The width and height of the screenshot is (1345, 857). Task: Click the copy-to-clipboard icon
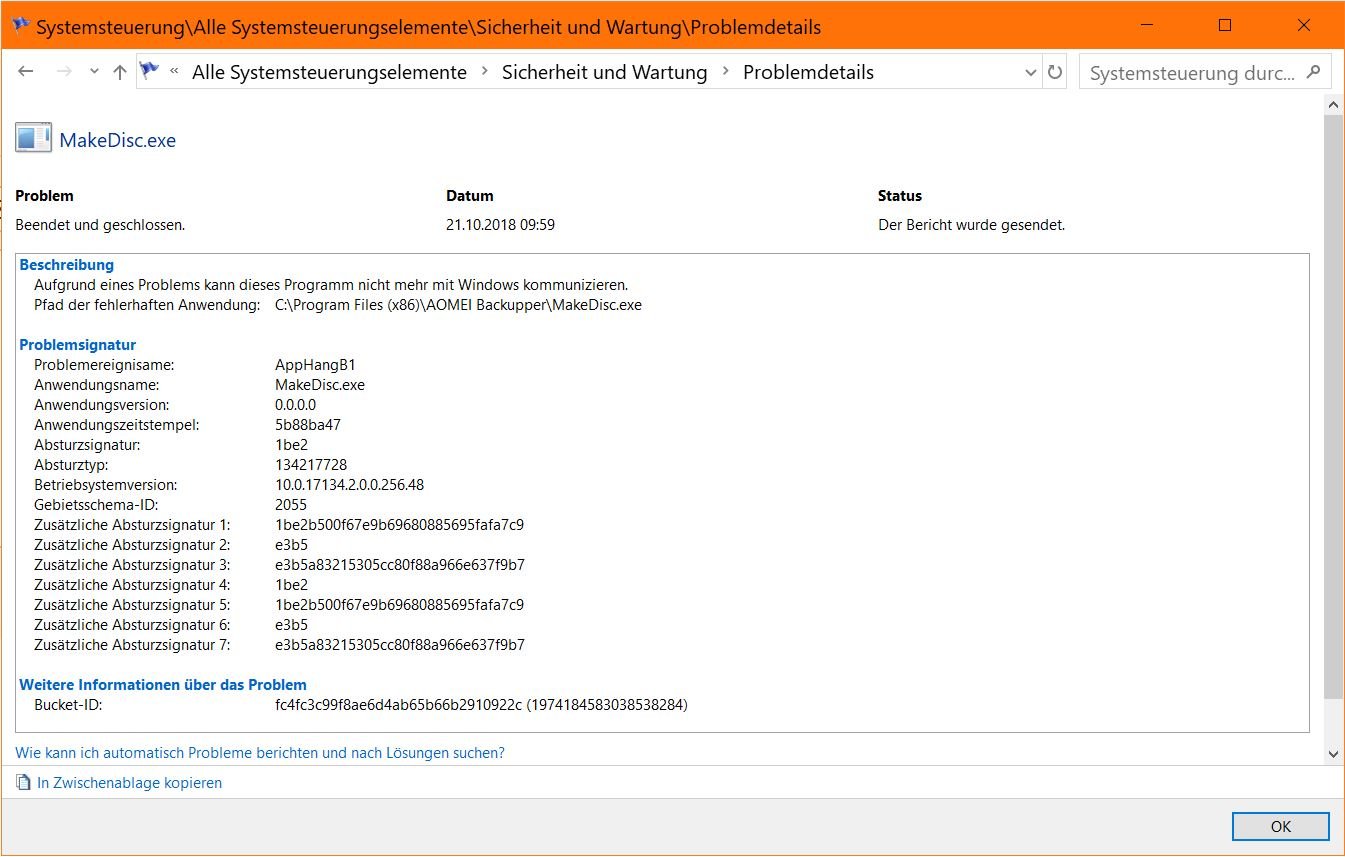point(23,783)
